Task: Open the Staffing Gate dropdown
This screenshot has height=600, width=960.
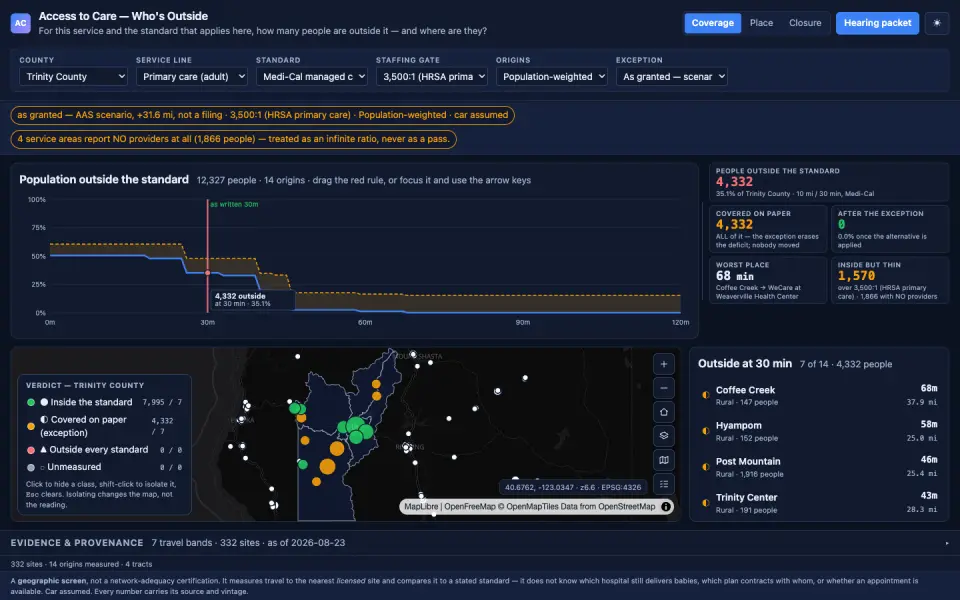Action: click(x=432, y=77)
